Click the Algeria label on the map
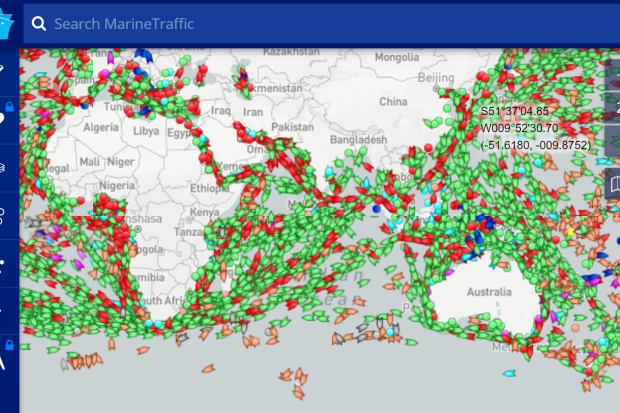Screen dimensions: 620x413 [x=100, y=128]
